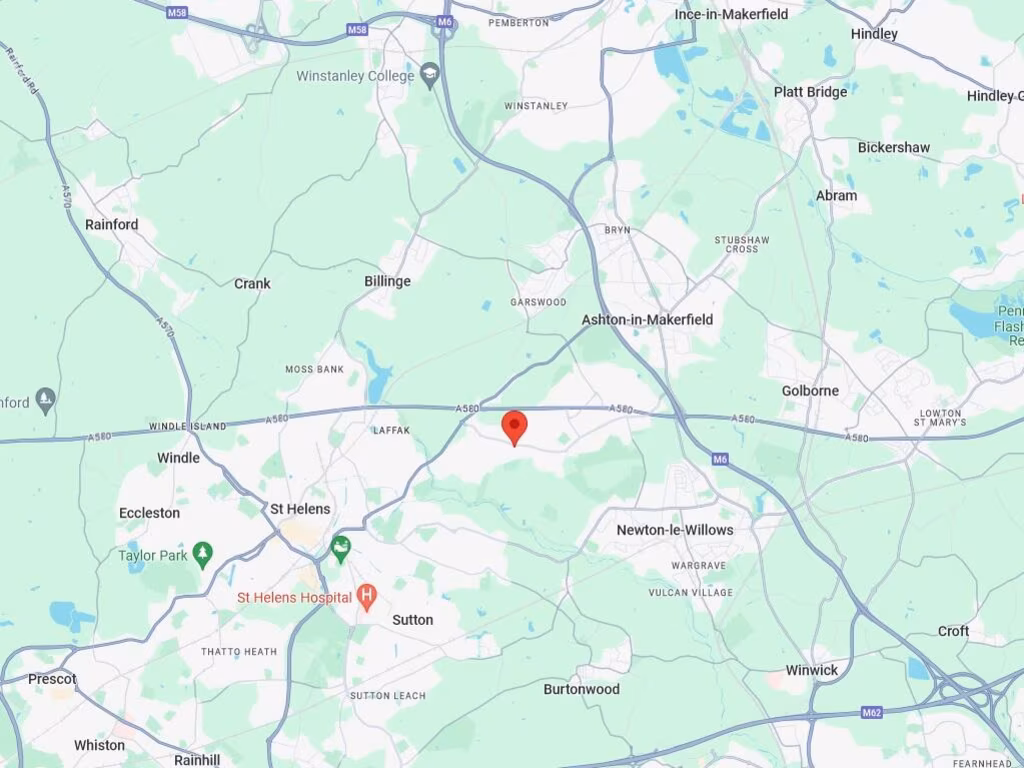Click the Burtonwood place label

pos(582,689)
